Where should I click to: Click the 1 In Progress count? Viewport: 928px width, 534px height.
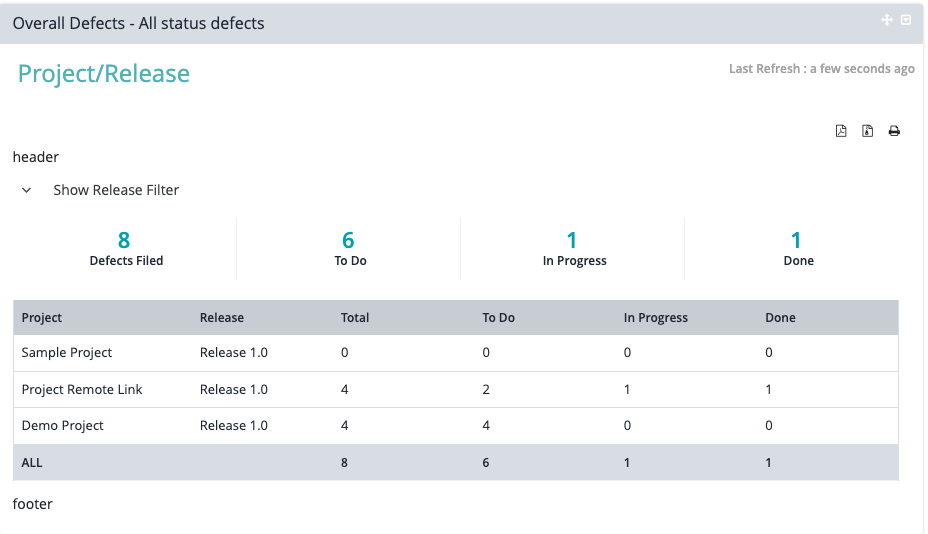(572, 240)
